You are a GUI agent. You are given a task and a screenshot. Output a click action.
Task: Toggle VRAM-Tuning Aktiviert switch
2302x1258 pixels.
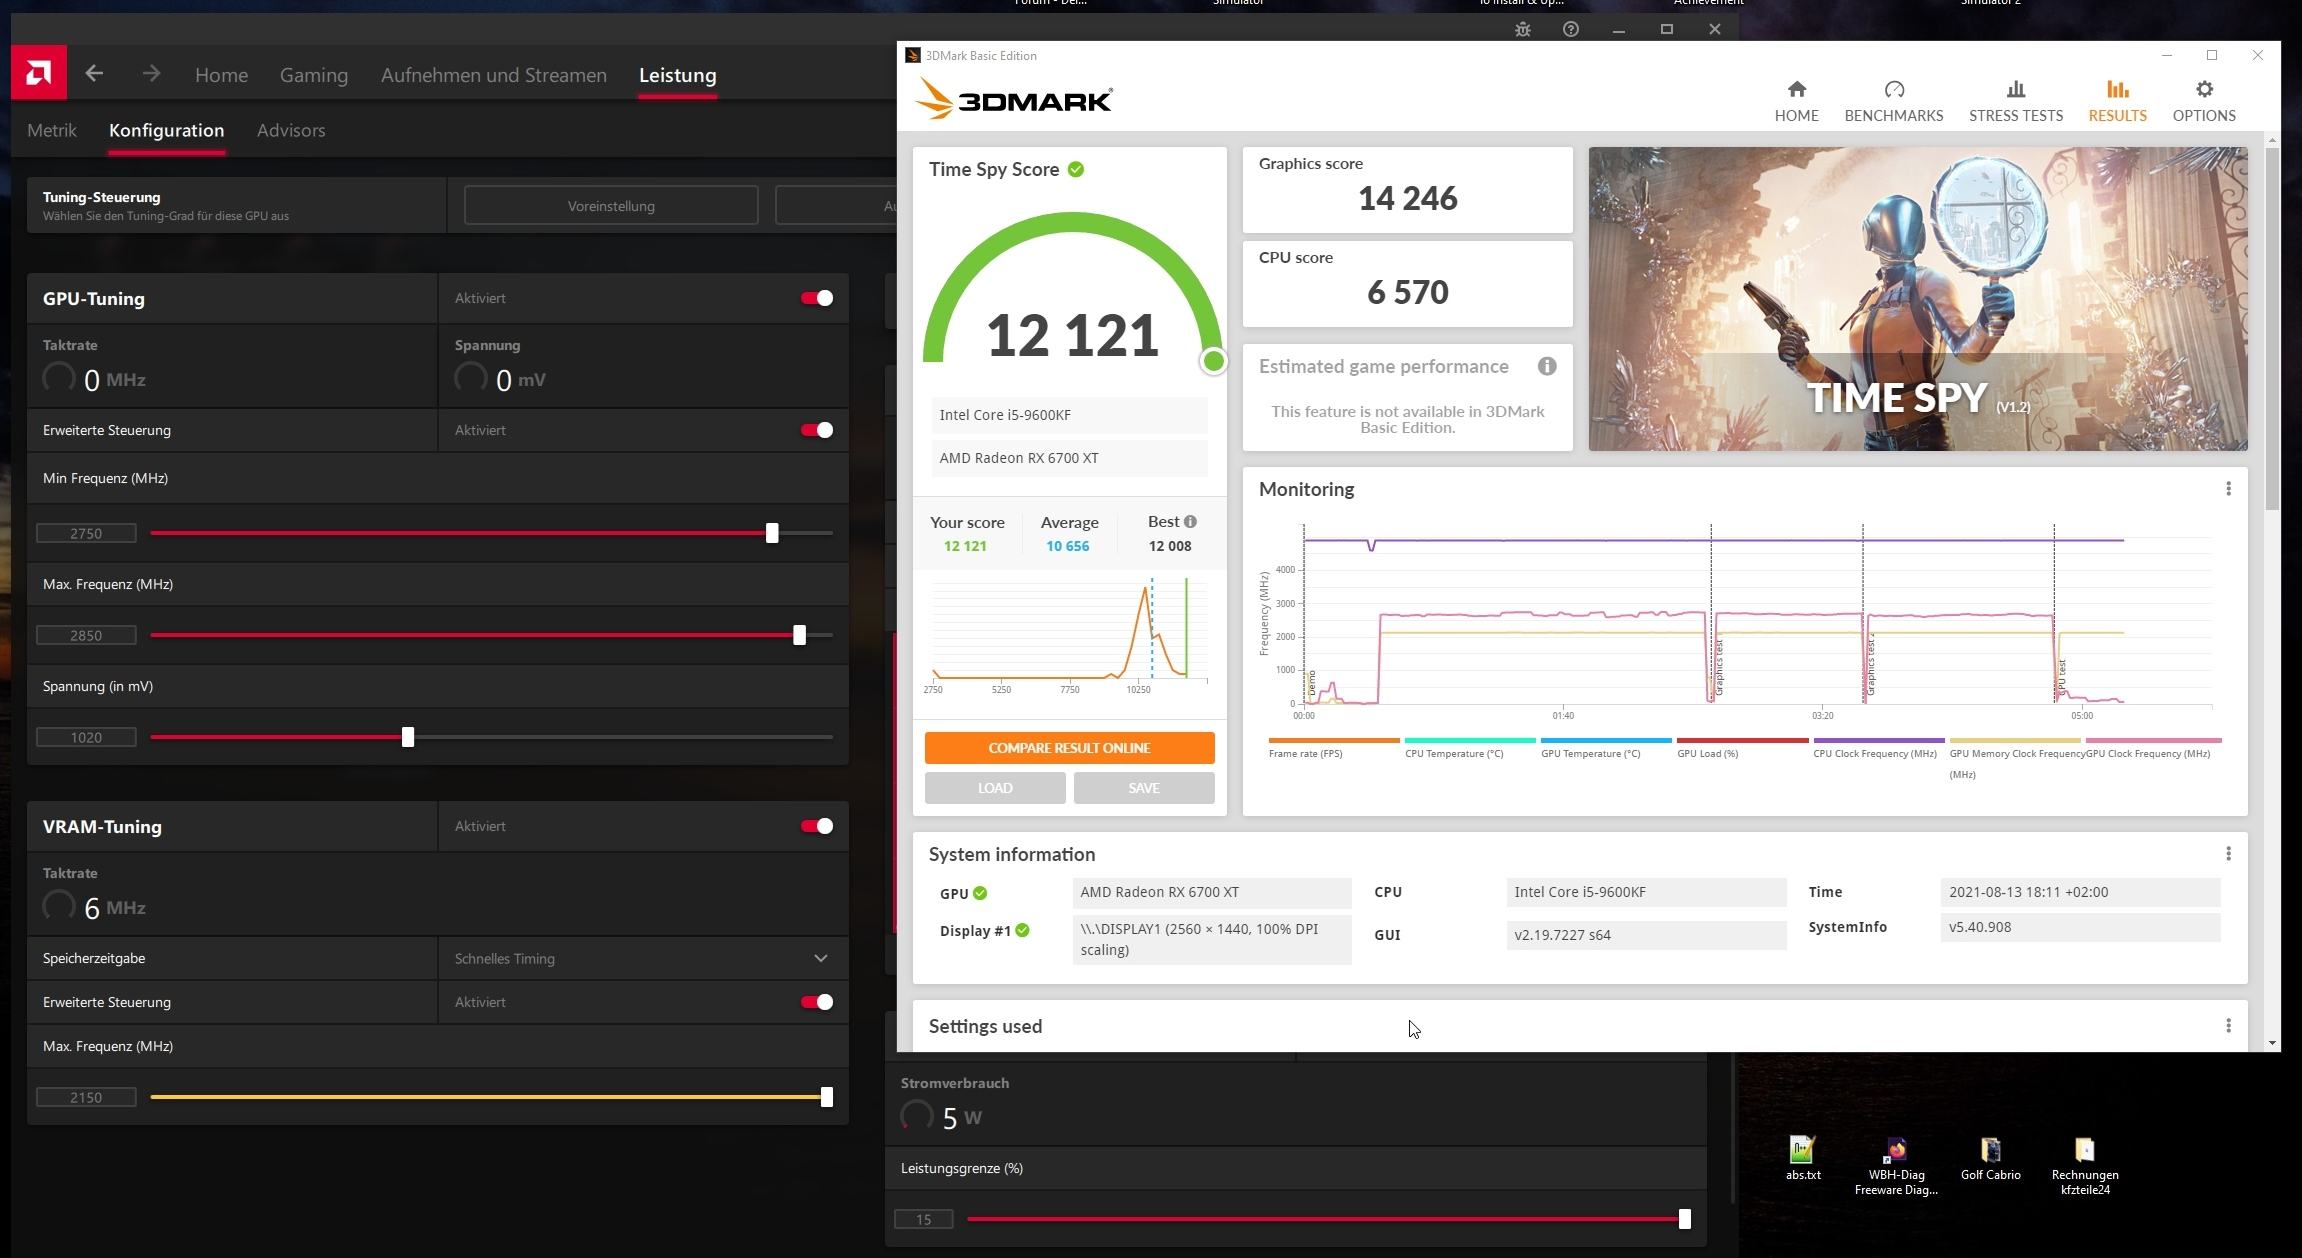(817, 826)
